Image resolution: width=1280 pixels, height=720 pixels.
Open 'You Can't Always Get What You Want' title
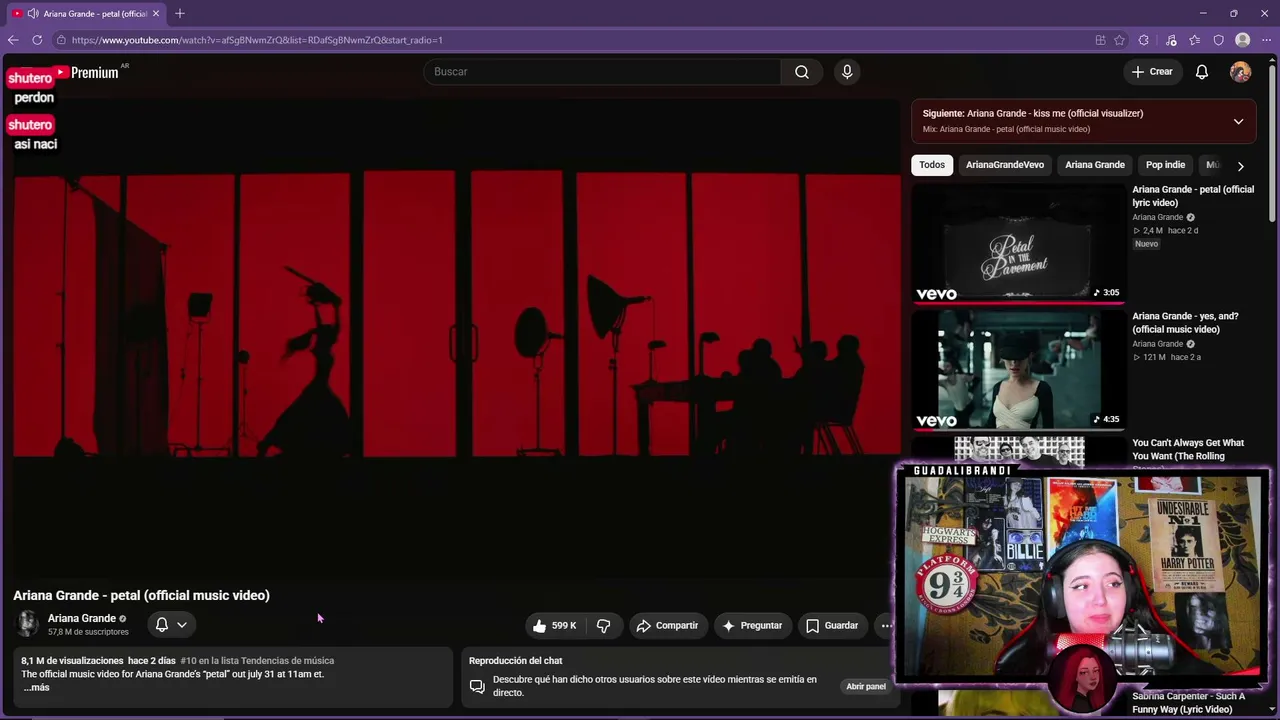[1188, 450]
